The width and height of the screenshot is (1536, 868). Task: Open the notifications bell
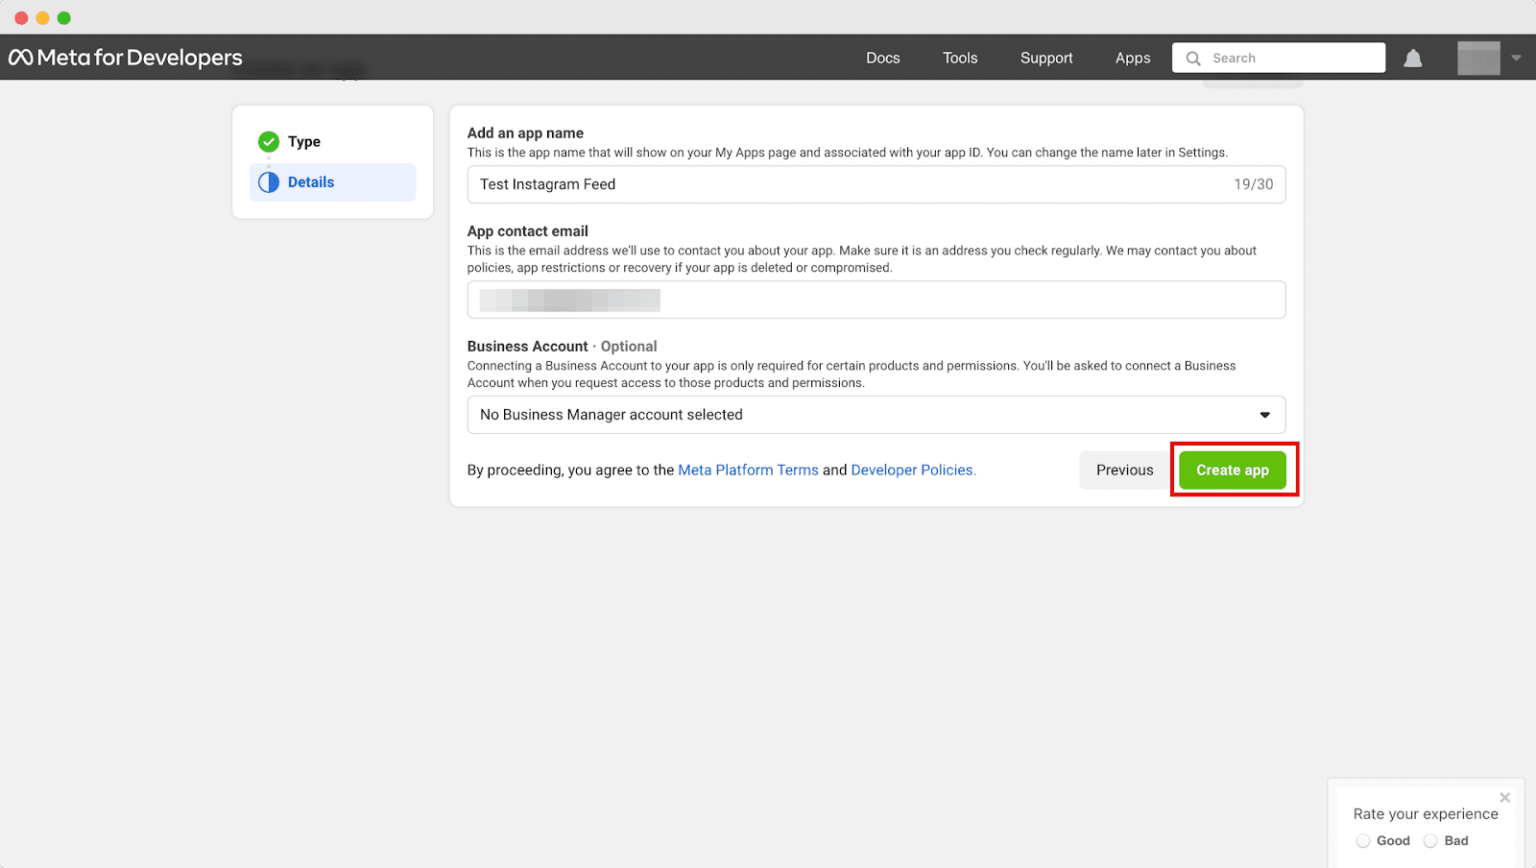click(1413, 57)
